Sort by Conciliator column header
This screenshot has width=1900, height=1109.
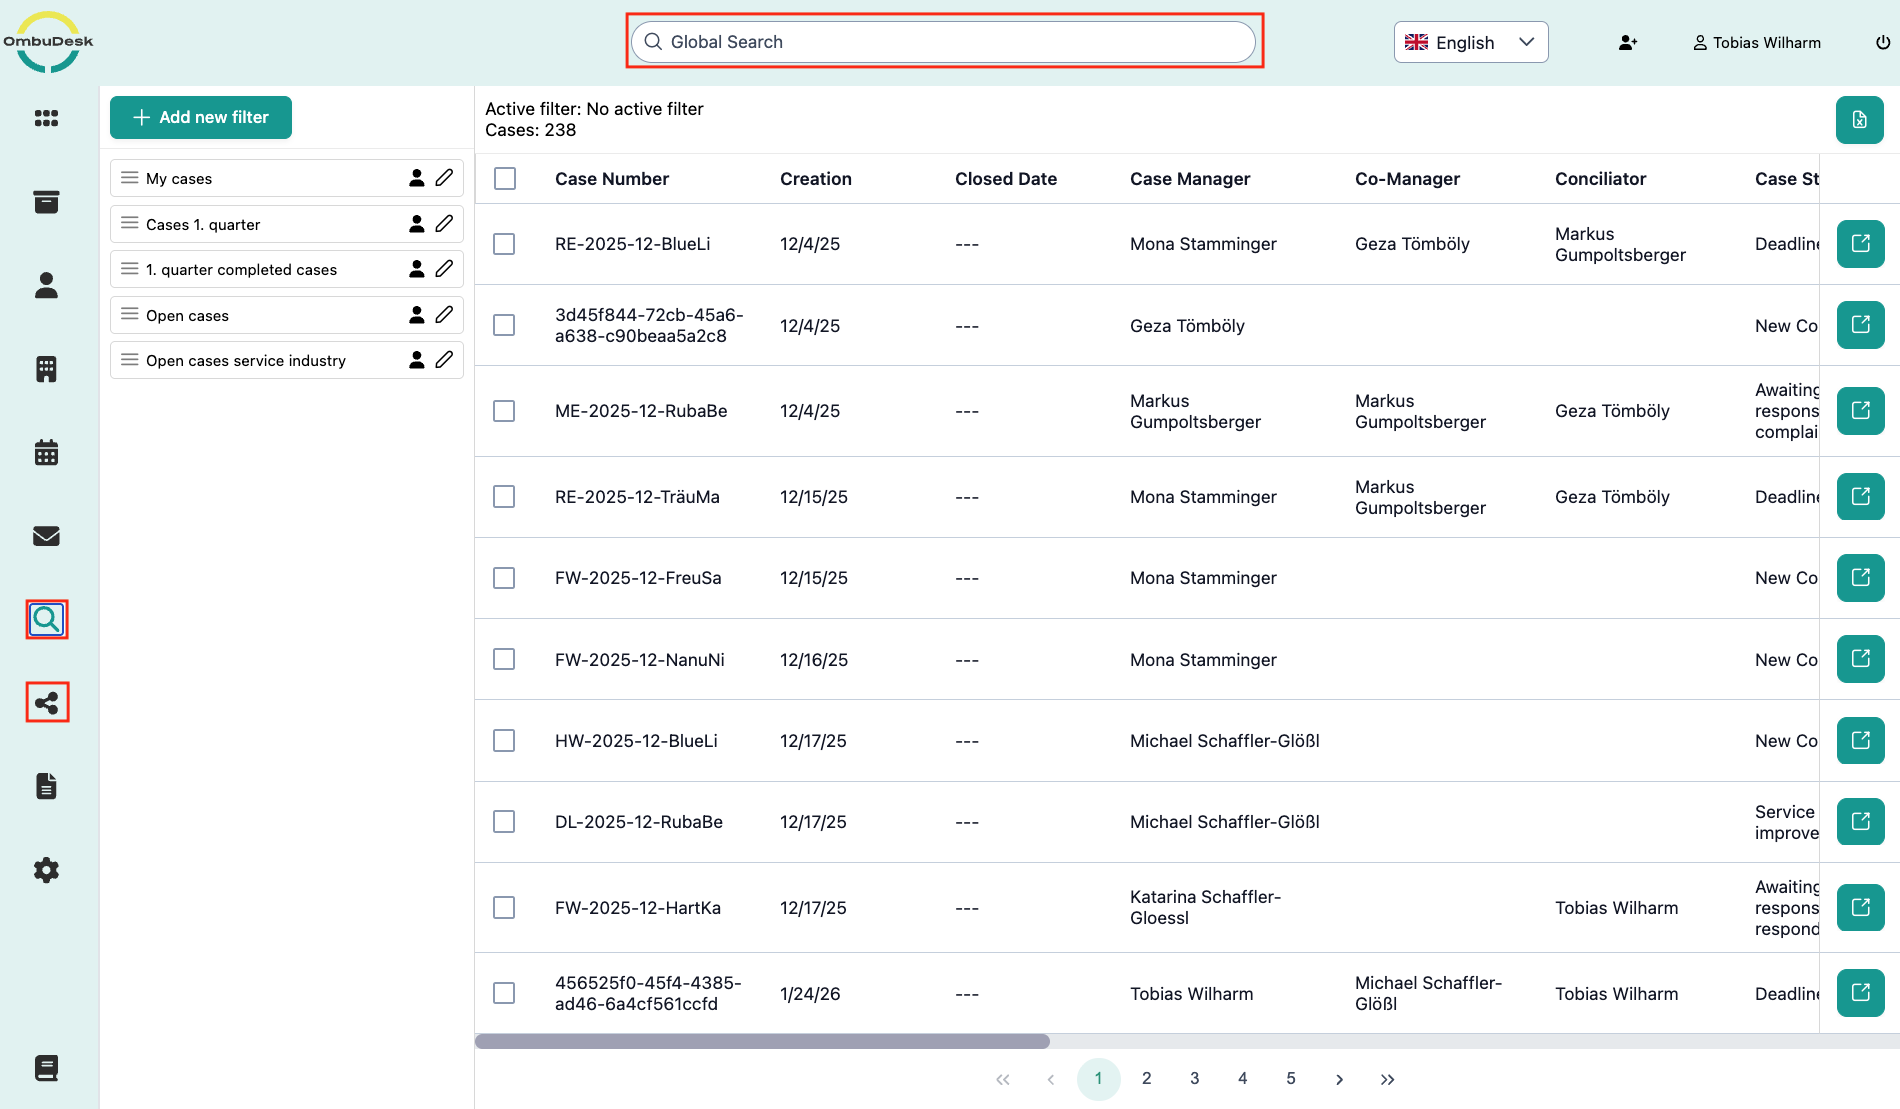click(1600, 179)
